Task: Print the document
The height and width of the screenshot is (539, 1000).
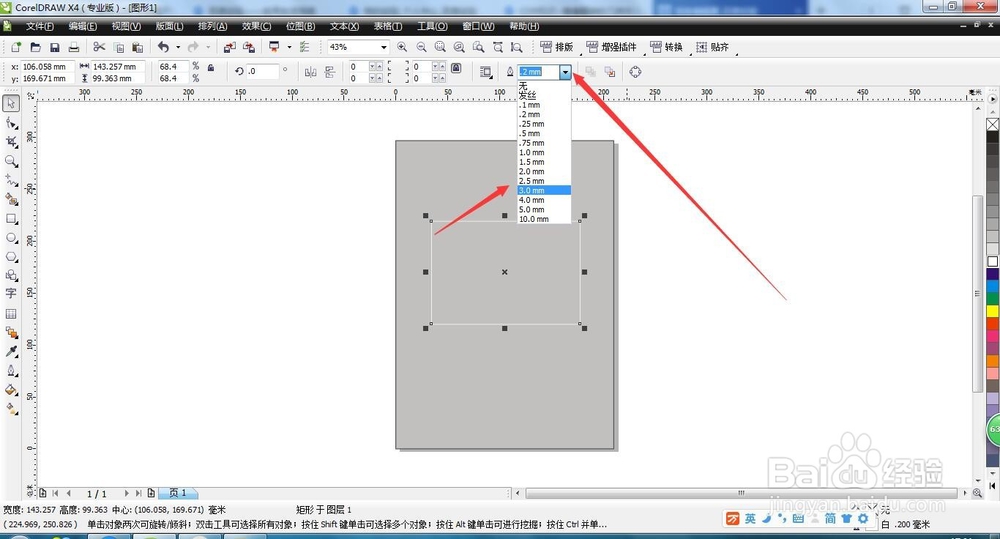Action: pos(74,47)
